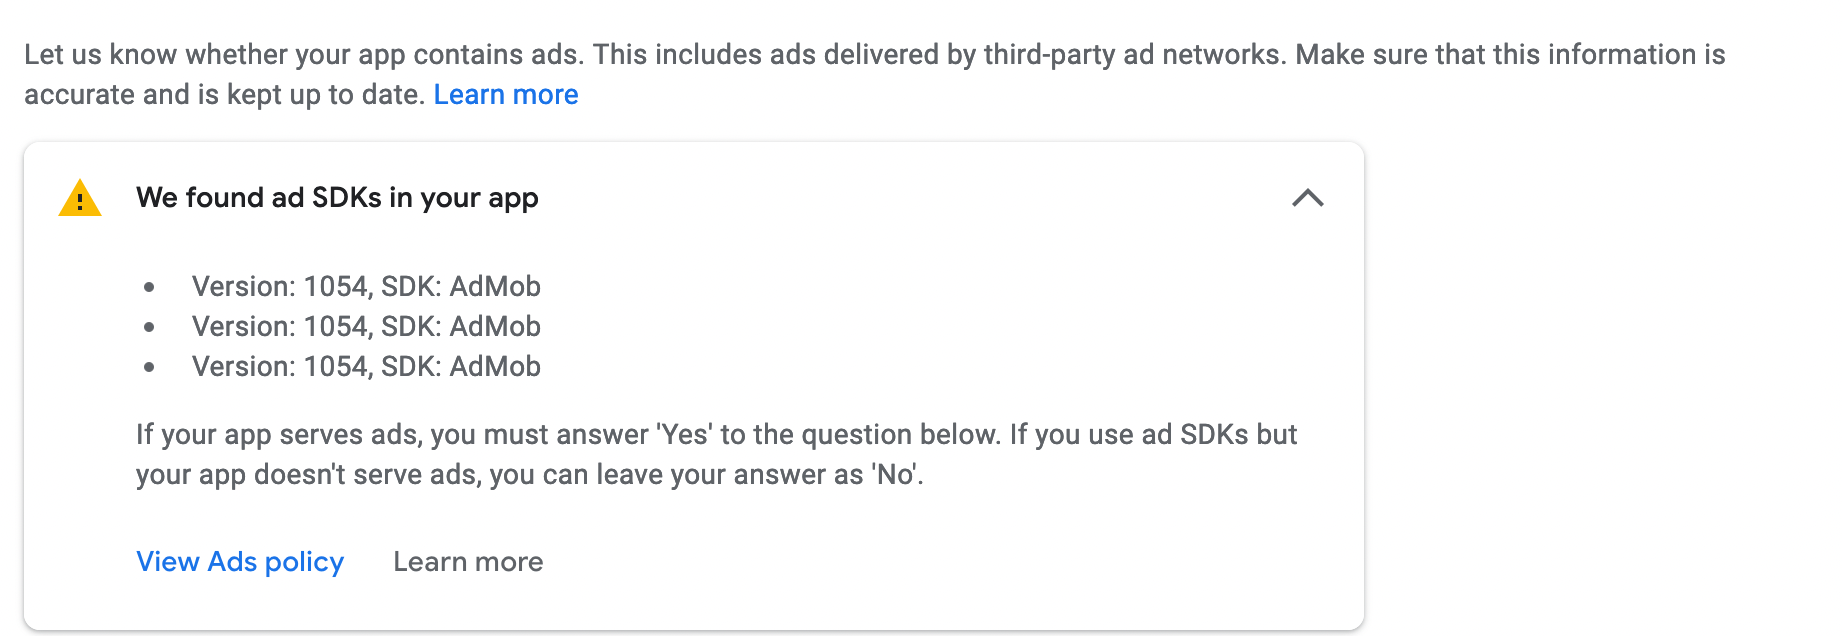Click the alert icon beside the SDK heading
1842x636 pixels.
[x=80, y=198]
